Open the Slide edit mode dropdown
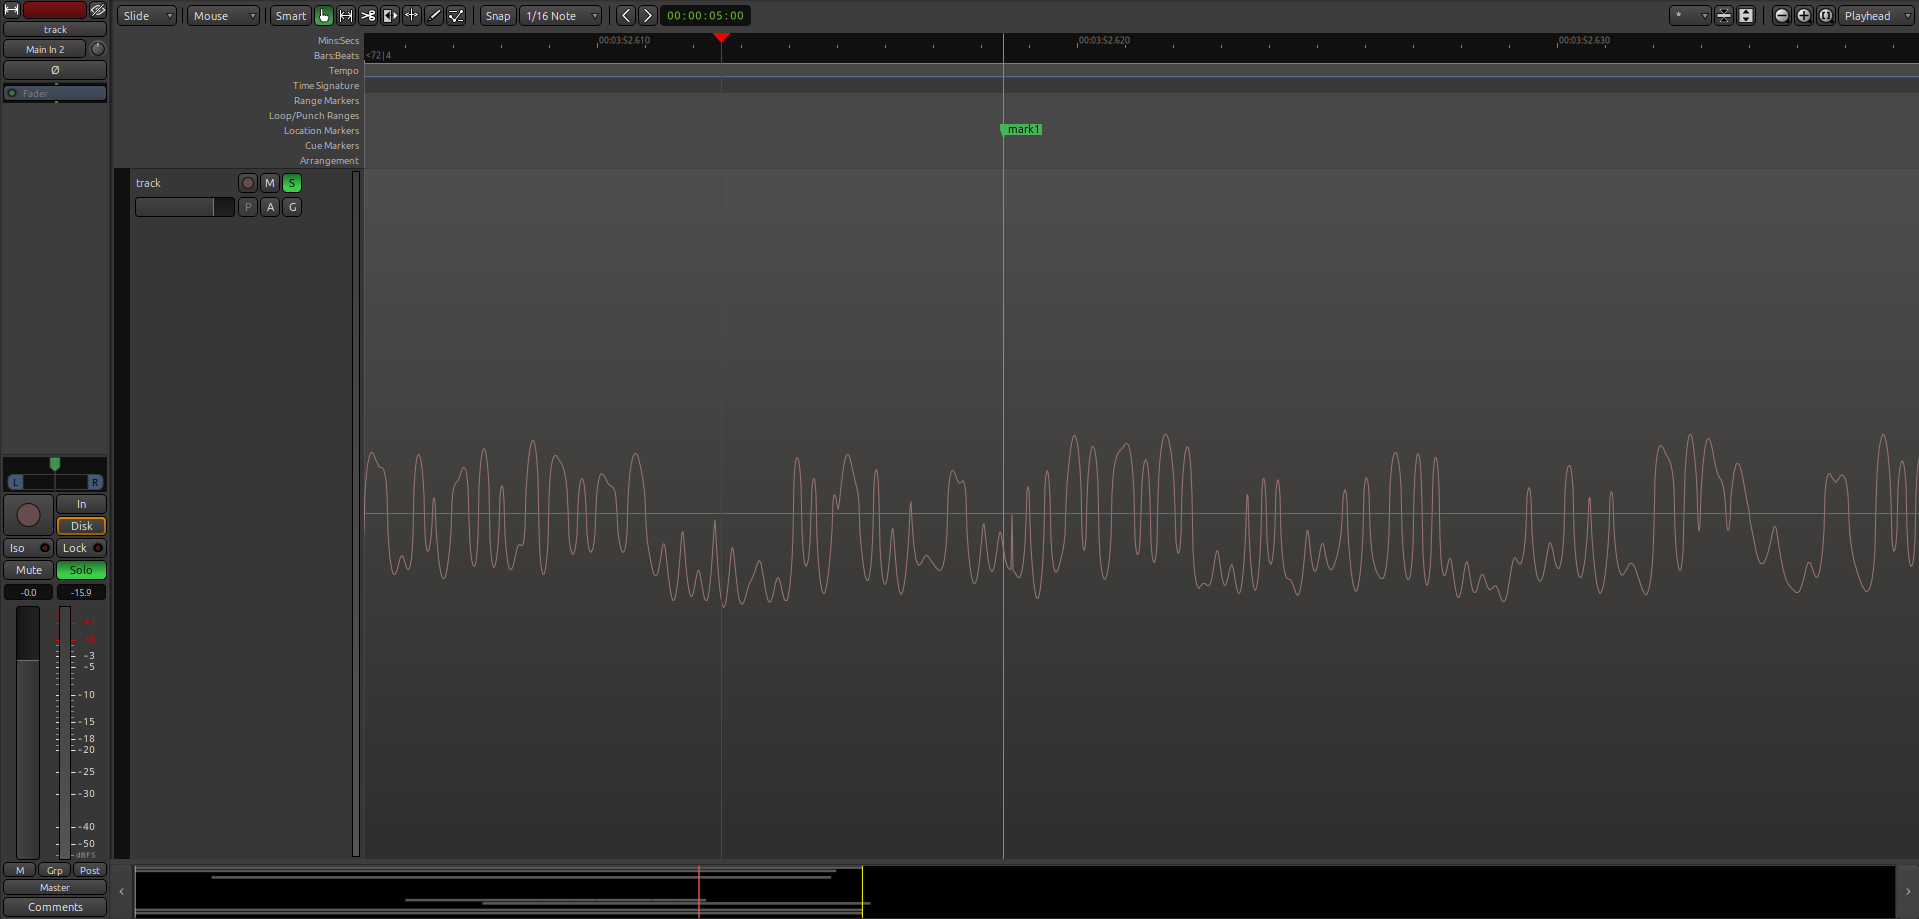The width and height of the screenshot is (1919, 919). click(x=147, y=16)
